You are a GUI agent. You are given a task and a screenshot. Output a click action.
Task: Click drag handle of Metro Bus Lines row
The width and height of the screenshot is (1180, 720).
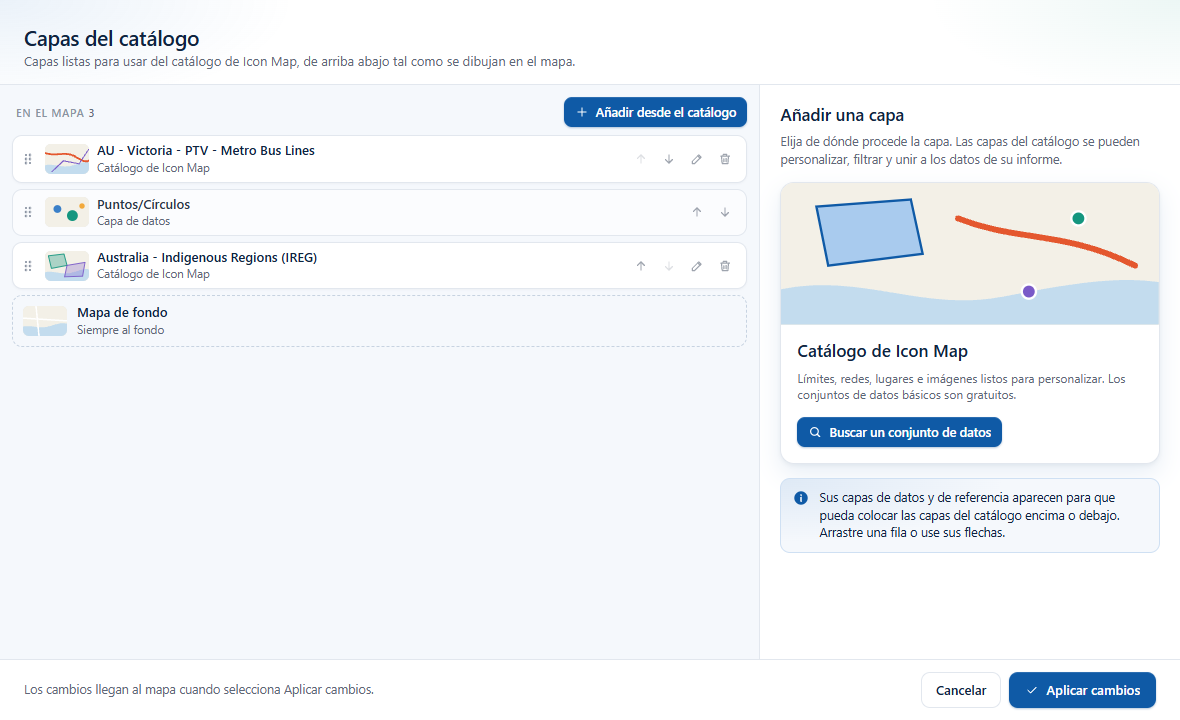coord(28,159)
